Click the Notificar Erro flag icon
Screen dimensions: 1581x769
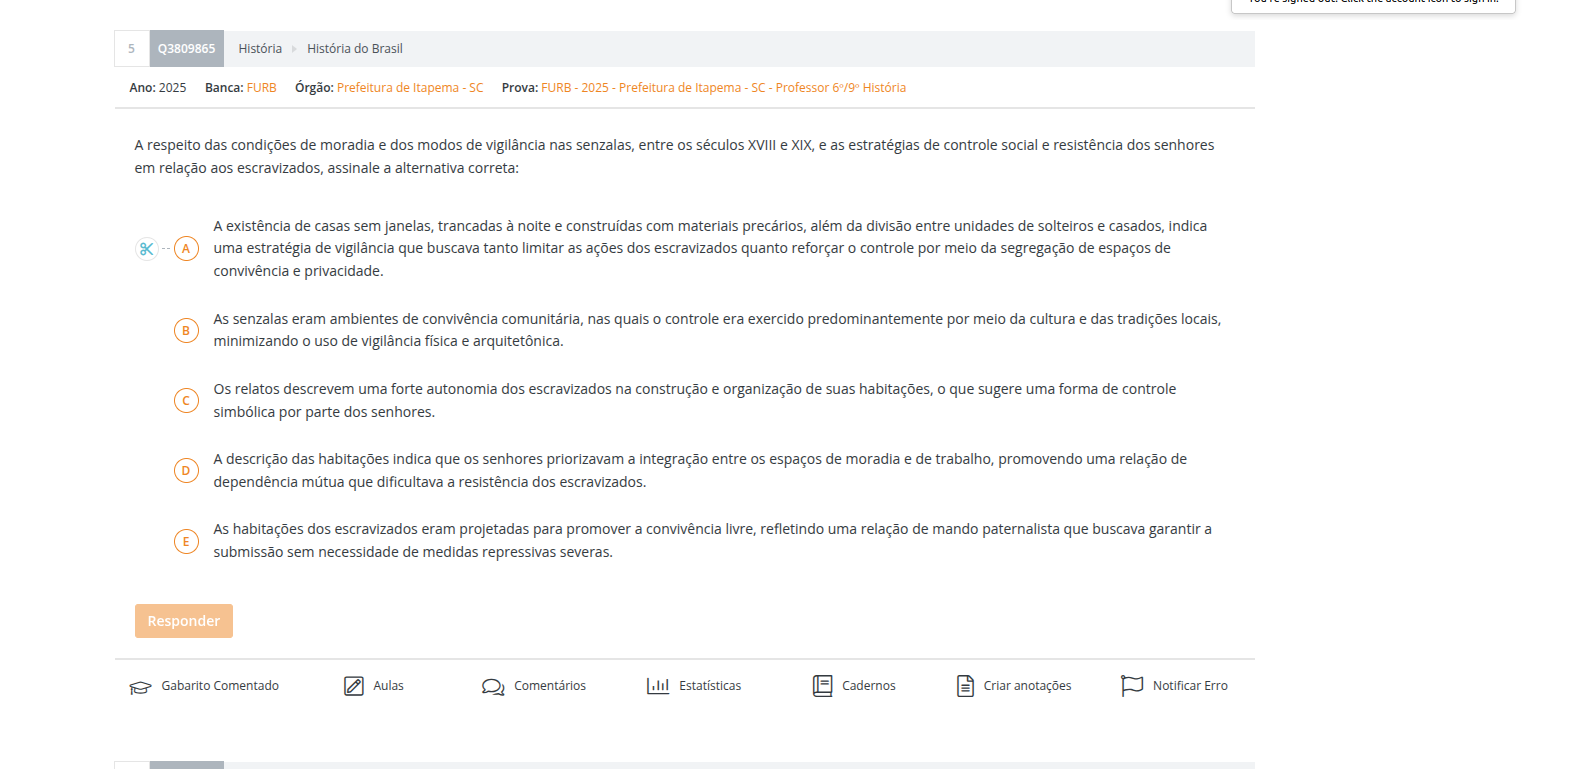[1132, 686]
